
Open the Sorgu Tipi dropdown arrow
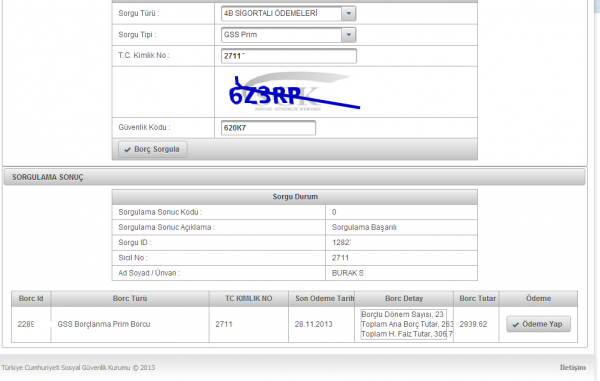click(x=349, y=35)
